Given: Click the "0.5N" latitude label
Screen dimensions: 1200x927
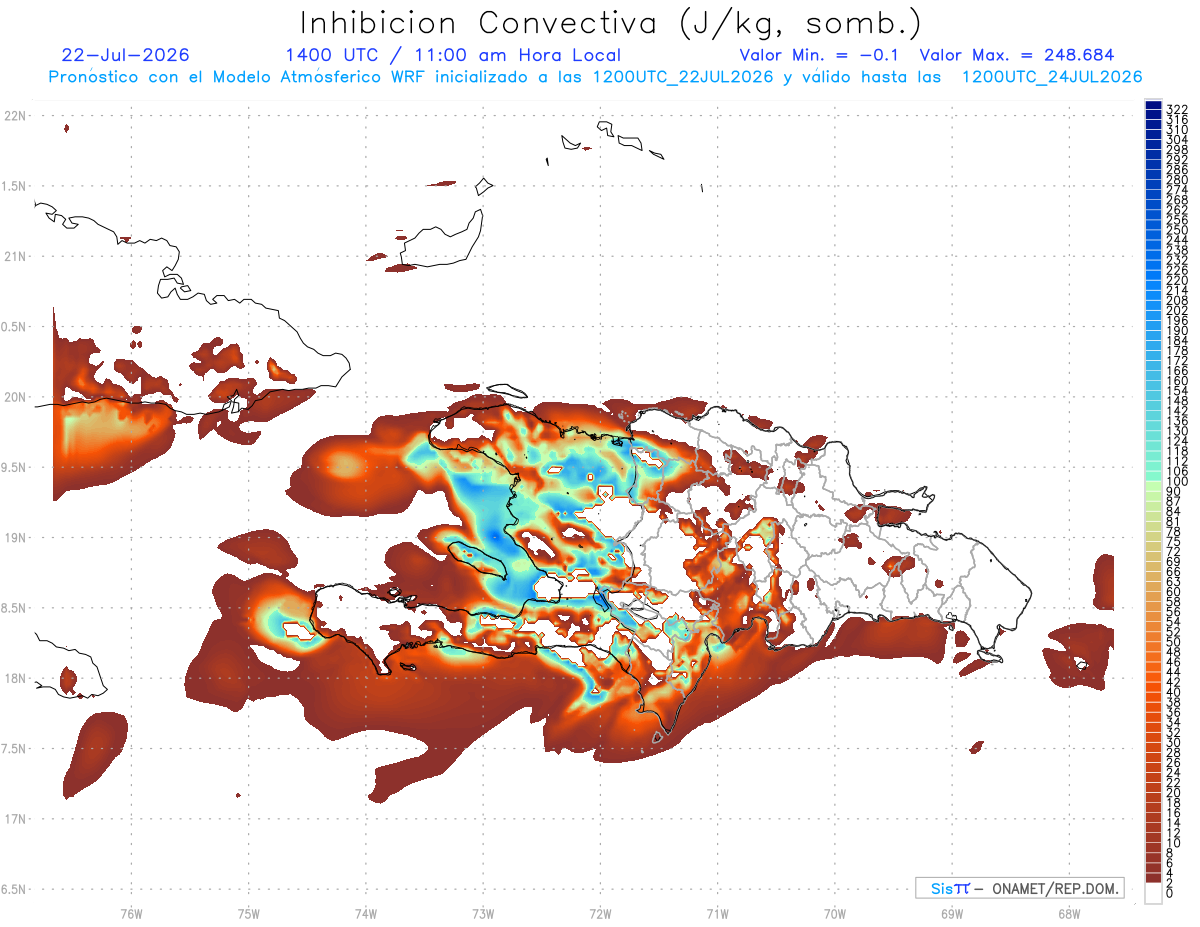Looking at the screenshot, I should 15,327.
